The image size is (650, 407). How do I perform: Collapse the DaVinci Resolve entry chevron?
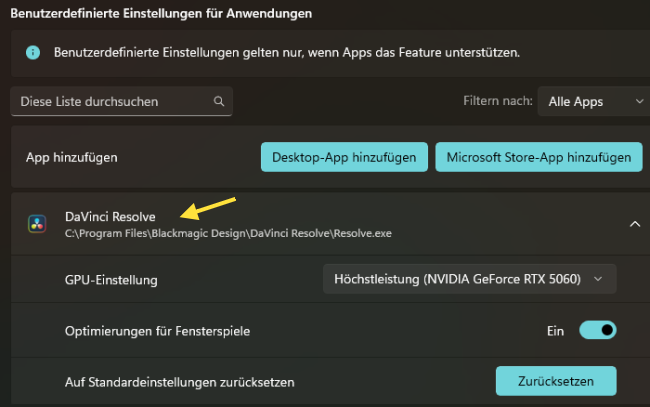tap(635, 224)
